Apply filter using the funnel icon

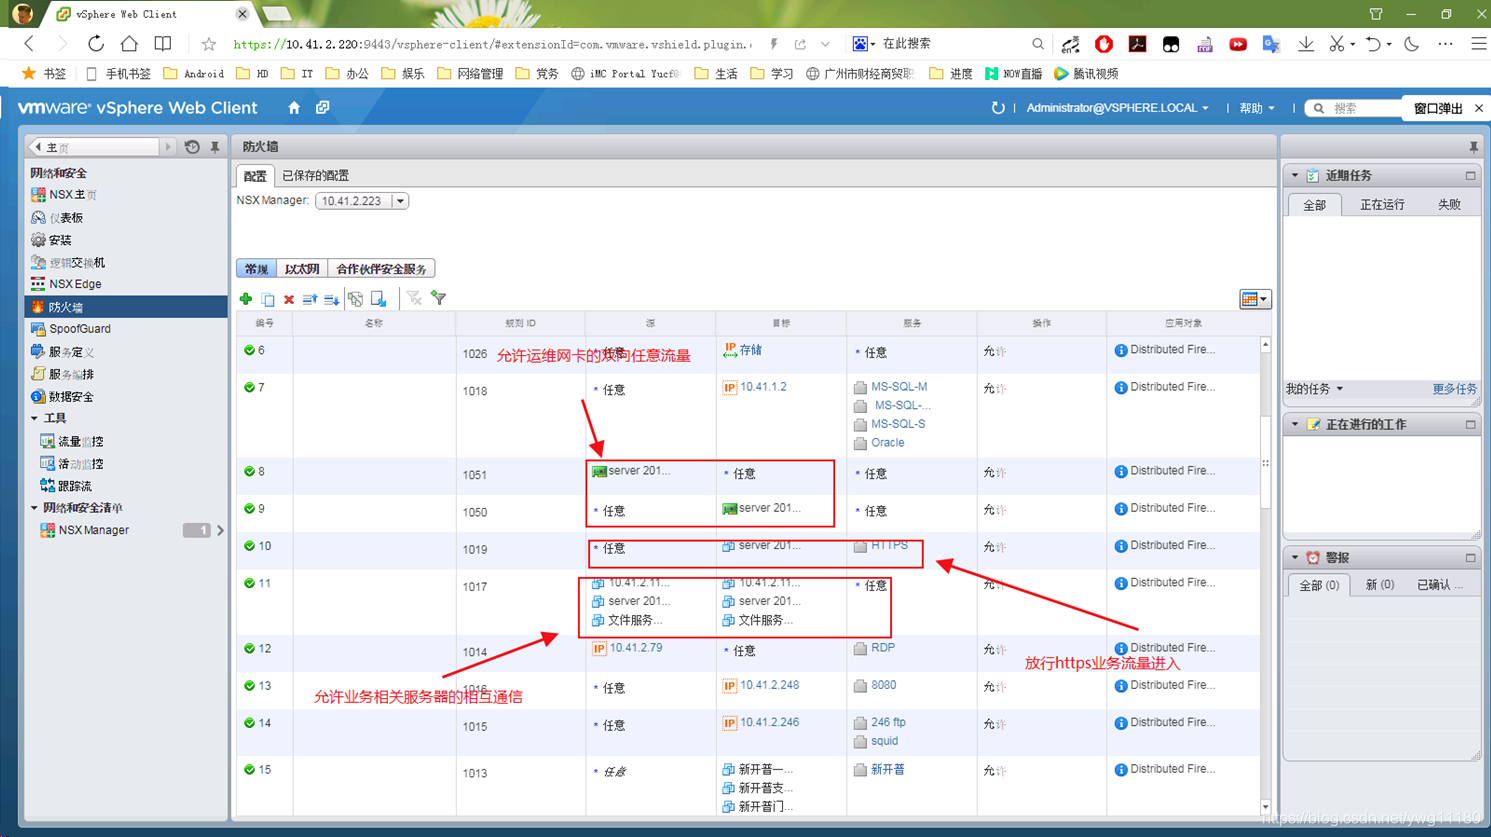point(438,298)
